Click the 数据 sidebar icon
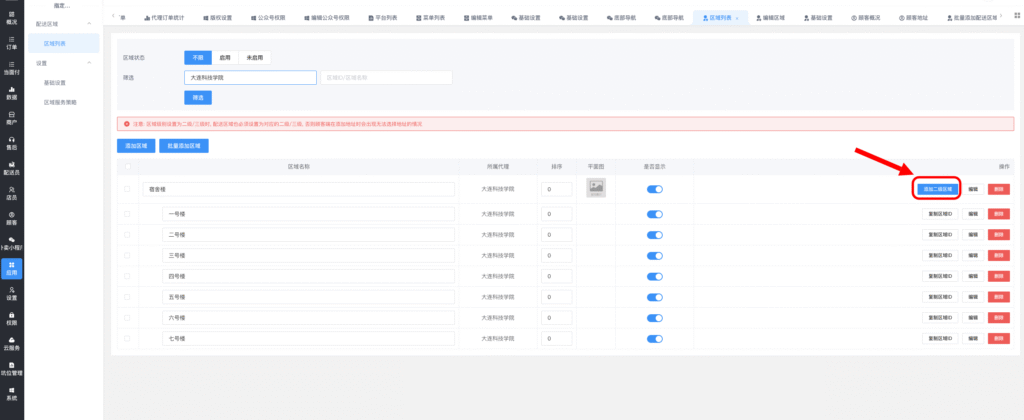Viewport: 1024px width, 420px height. click(x=11, y=94)
